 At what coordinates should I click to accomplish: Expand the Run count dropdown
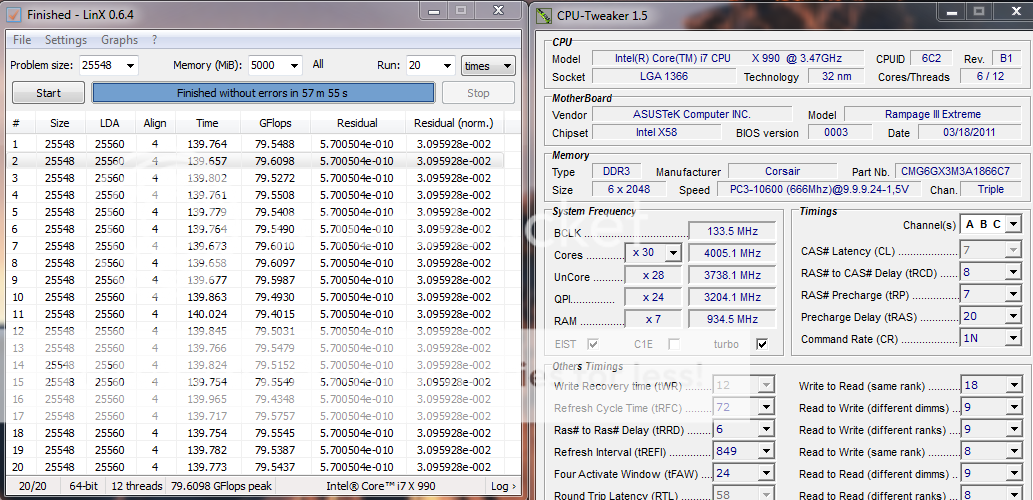coord(447,66)
